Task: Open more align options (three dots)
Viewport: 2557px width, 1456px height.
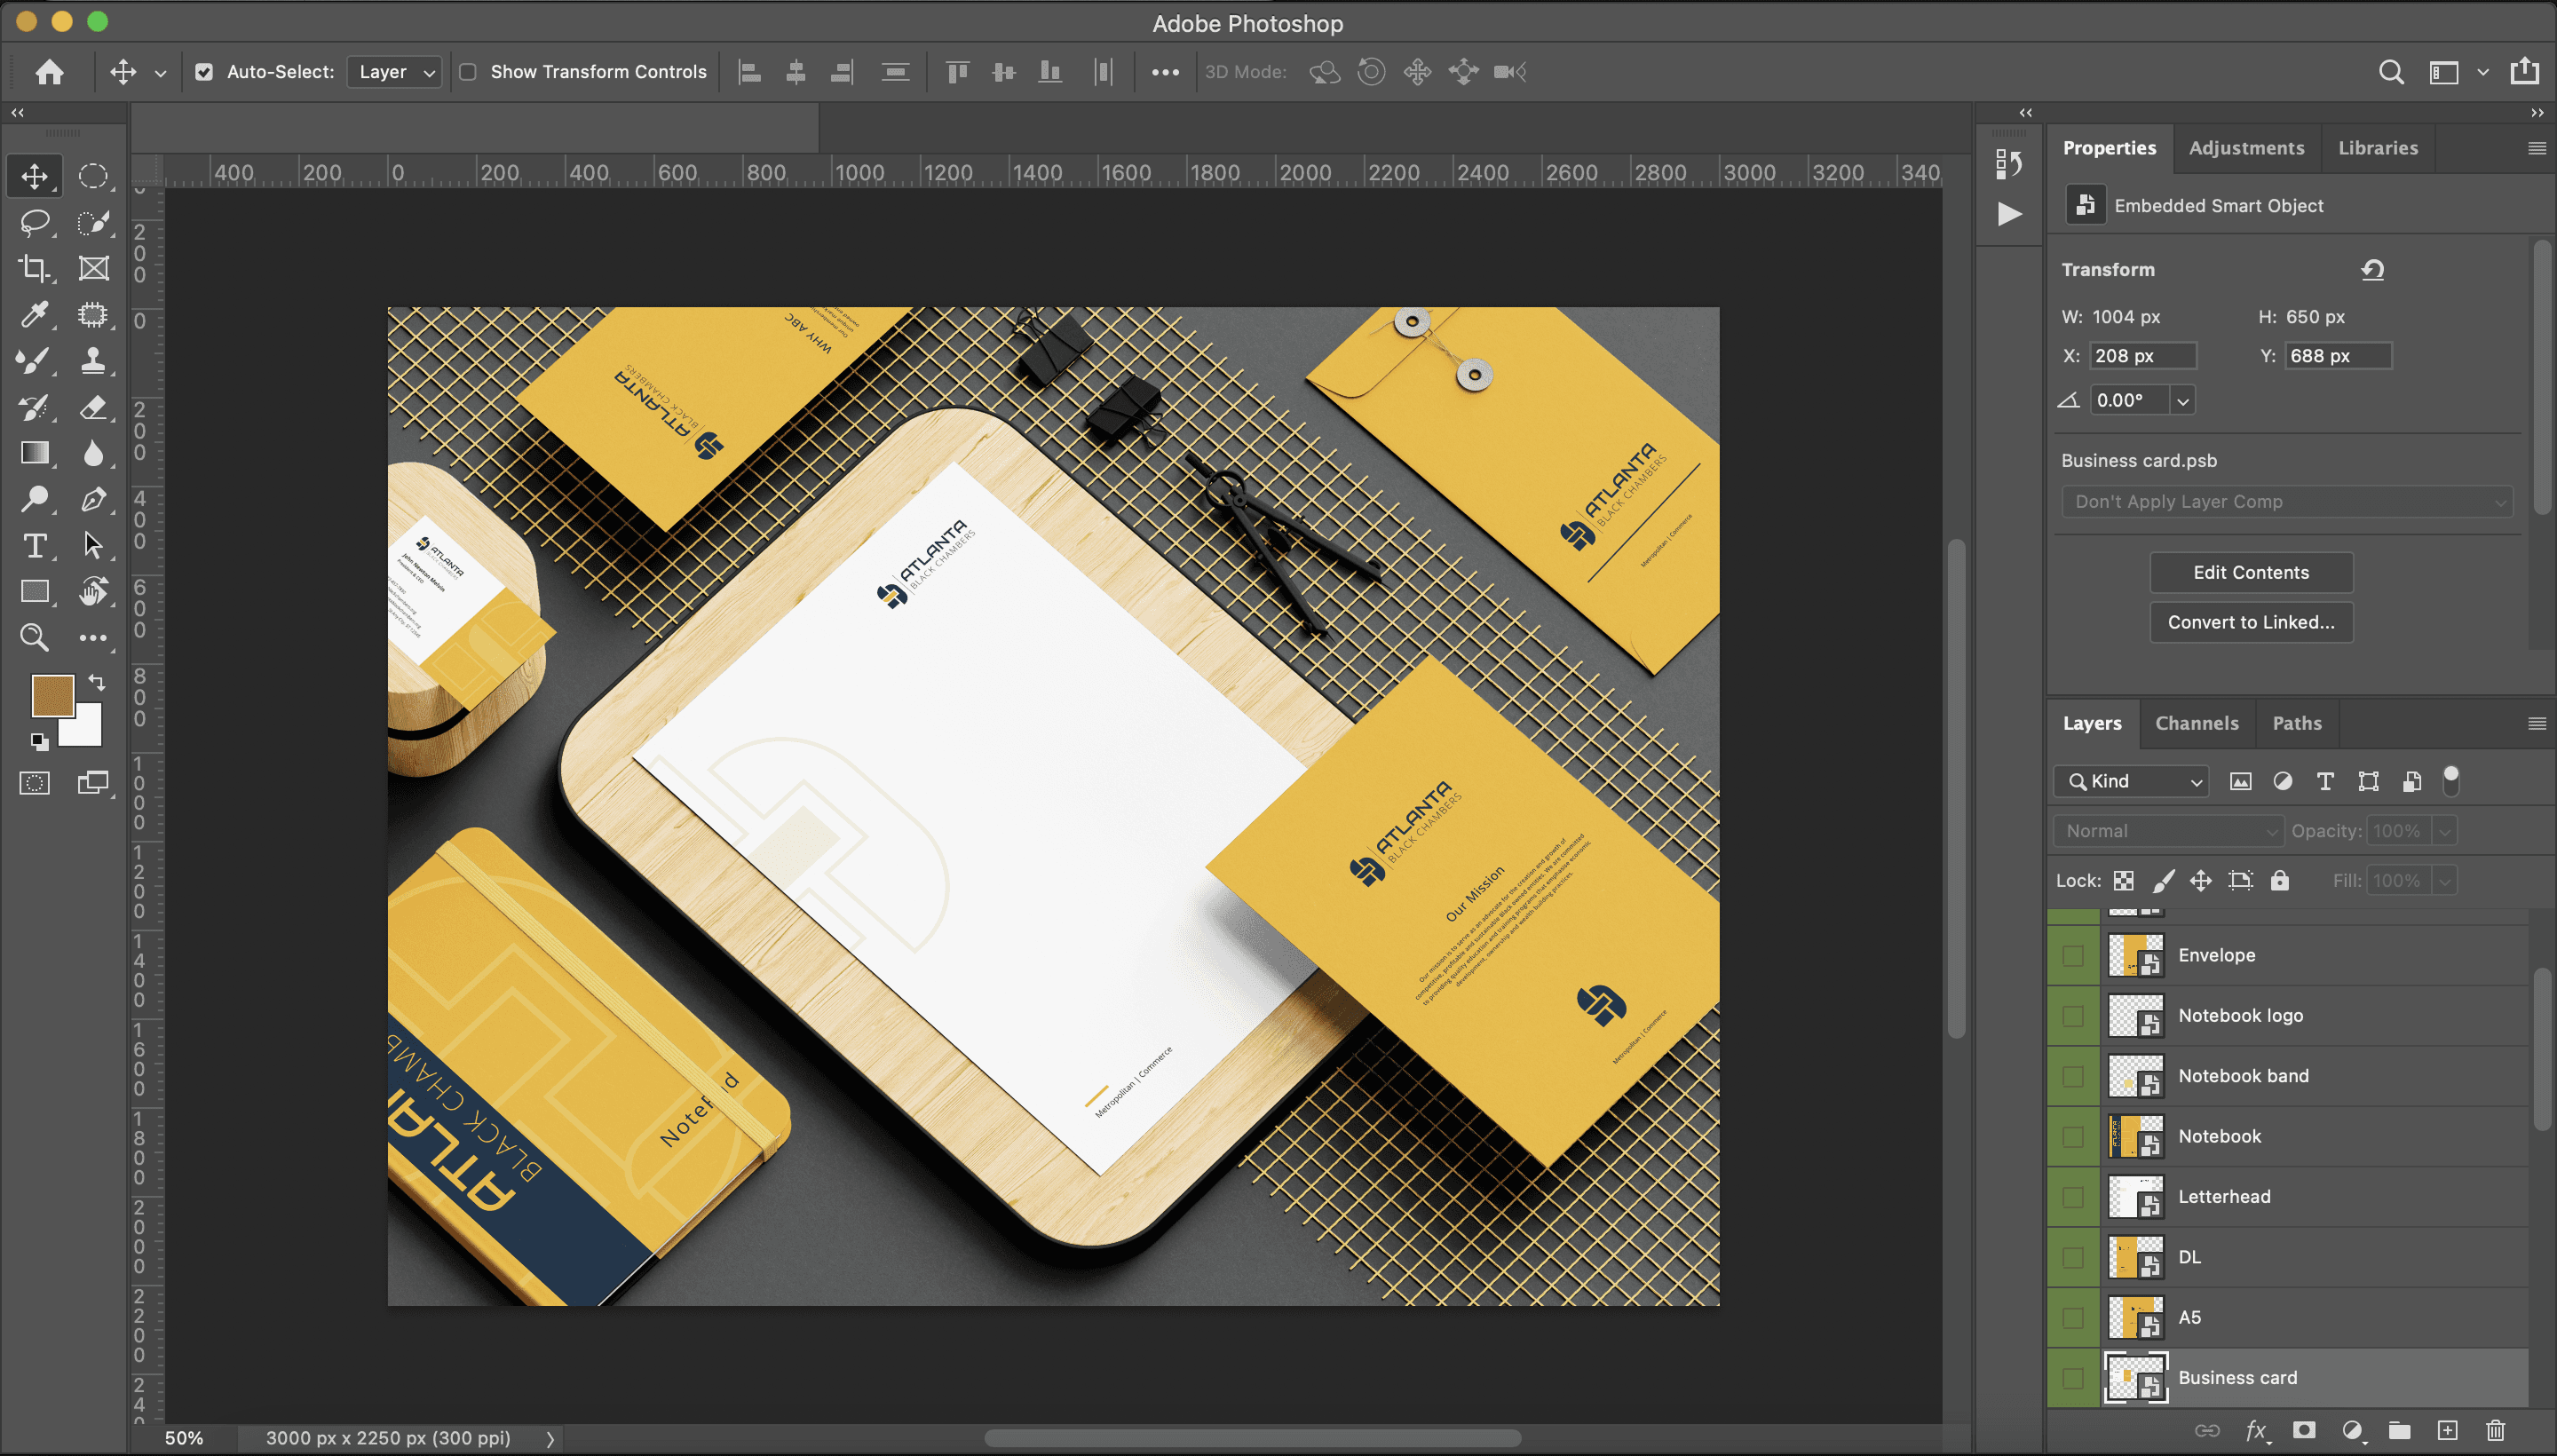Action: pyautogui.click(x=1165, y=72)
